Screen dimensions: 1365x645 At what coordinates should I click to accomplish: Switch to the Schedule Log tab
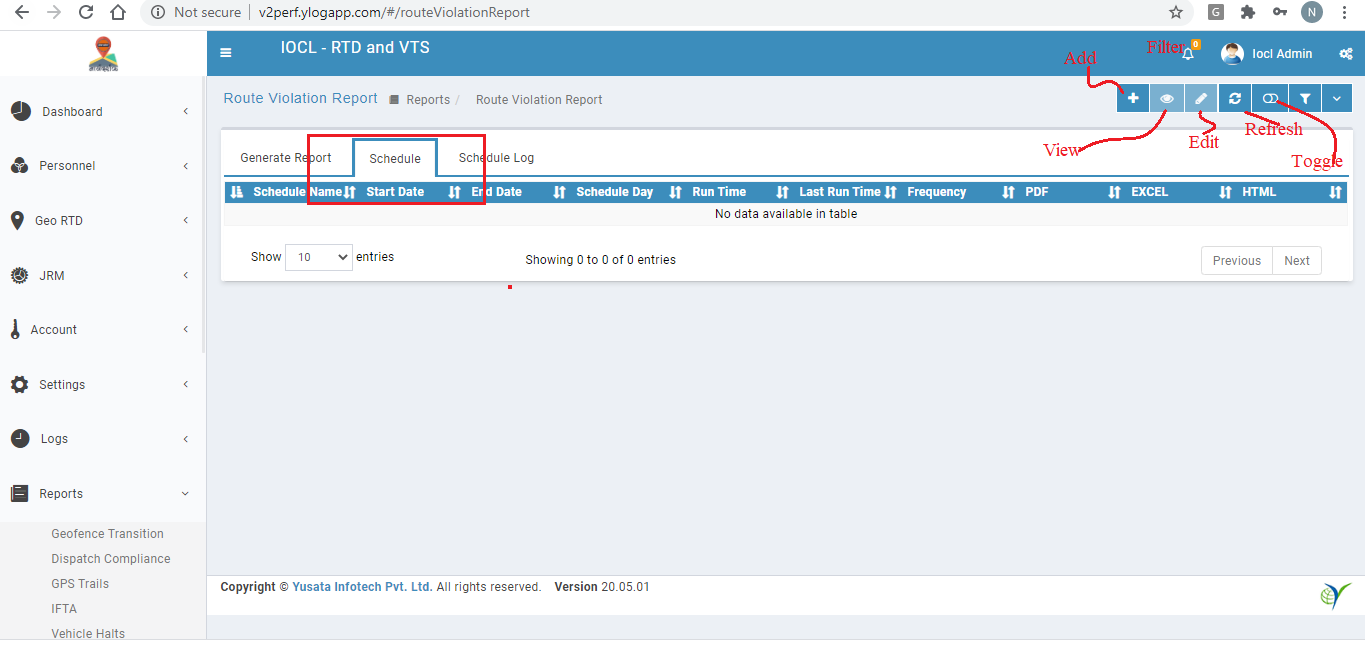(x=496, y=158)
